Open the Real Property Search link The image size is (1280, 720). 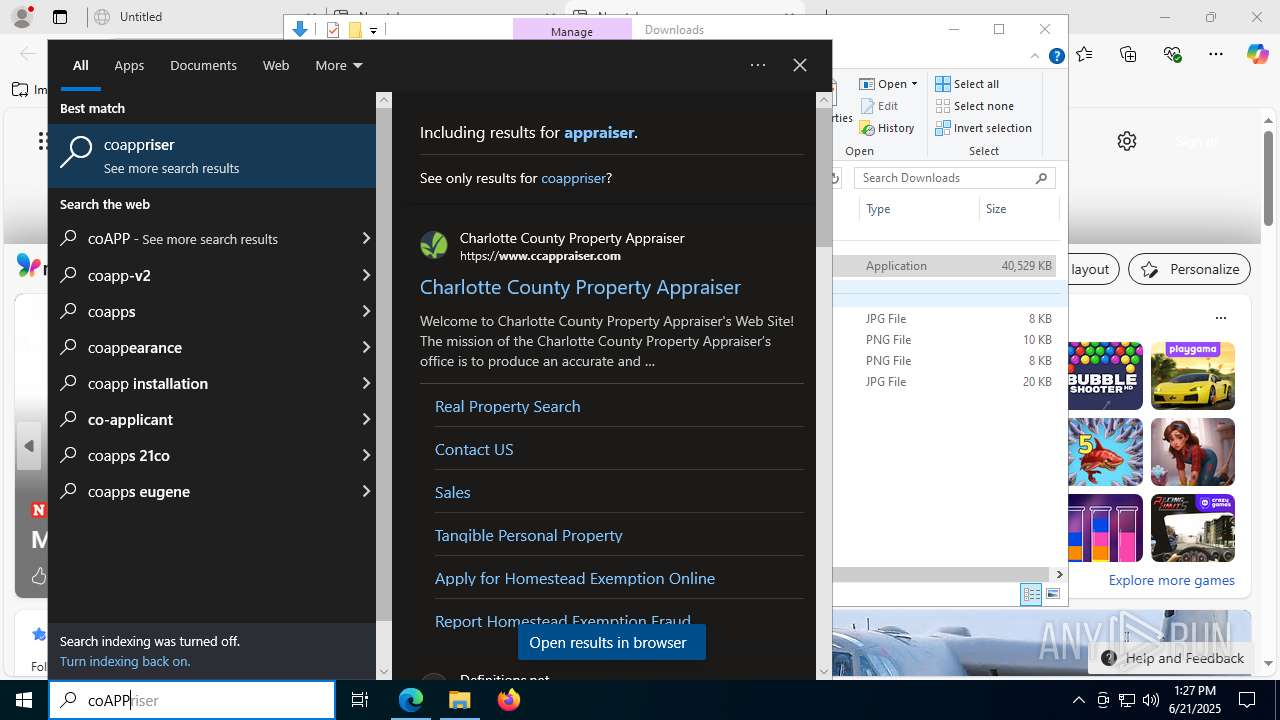(x=507, y=406)
